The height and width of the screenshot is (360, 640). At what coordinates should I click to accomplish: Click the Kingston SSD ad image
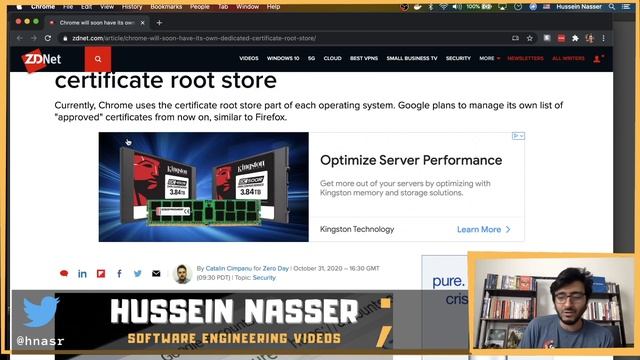(x=204, y=187)
